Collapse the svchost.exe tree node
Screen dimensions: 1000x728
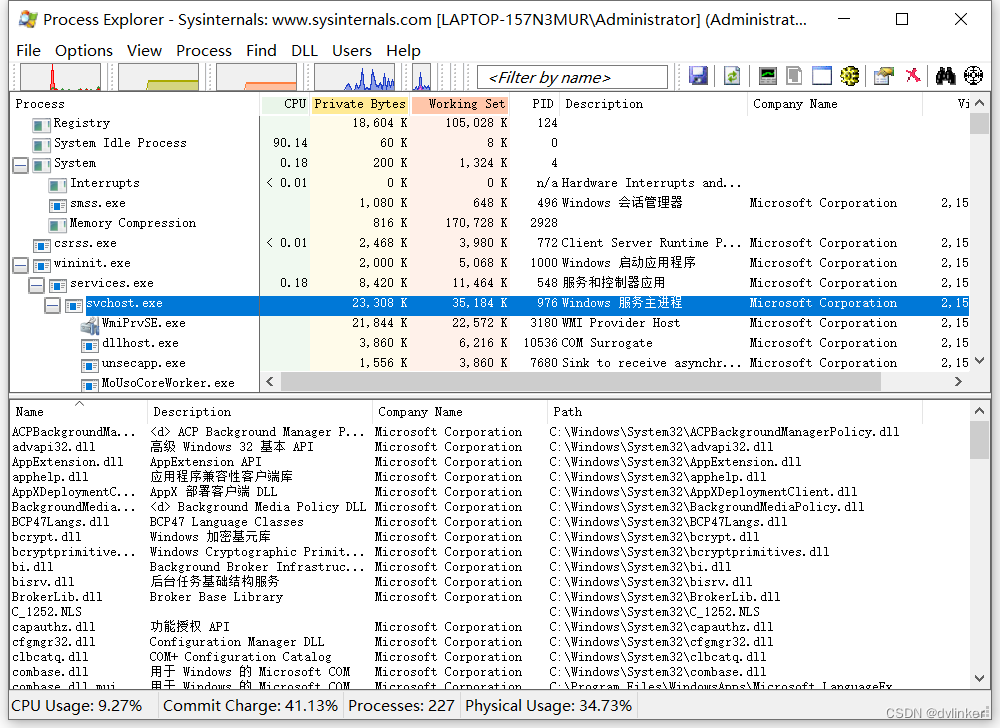(x=52, y=305)
